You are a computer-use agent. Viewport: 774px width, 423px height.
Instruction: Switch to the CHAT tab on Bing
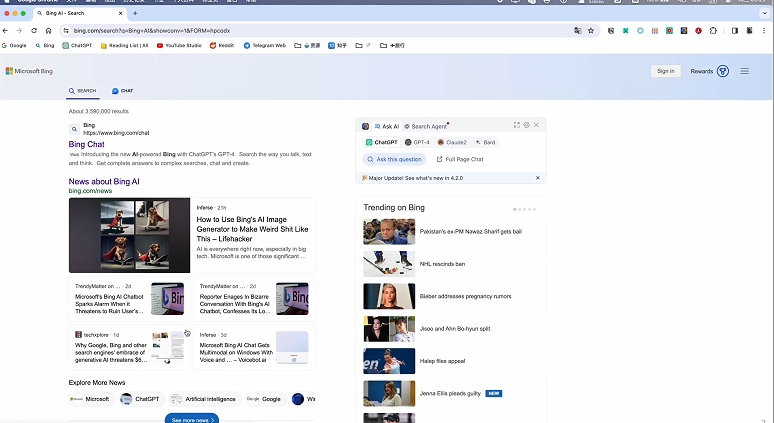click(x=122, y=91)
